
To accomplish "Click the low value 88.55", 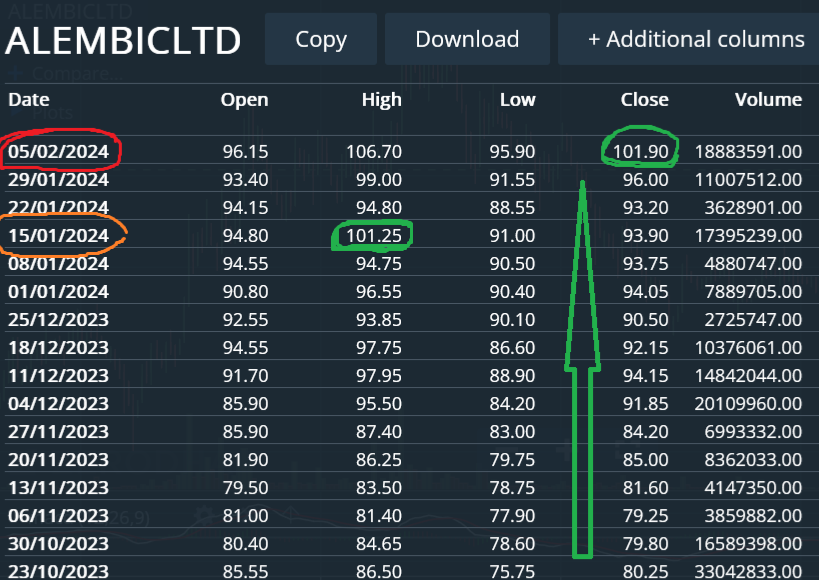I will click(512, 208).
